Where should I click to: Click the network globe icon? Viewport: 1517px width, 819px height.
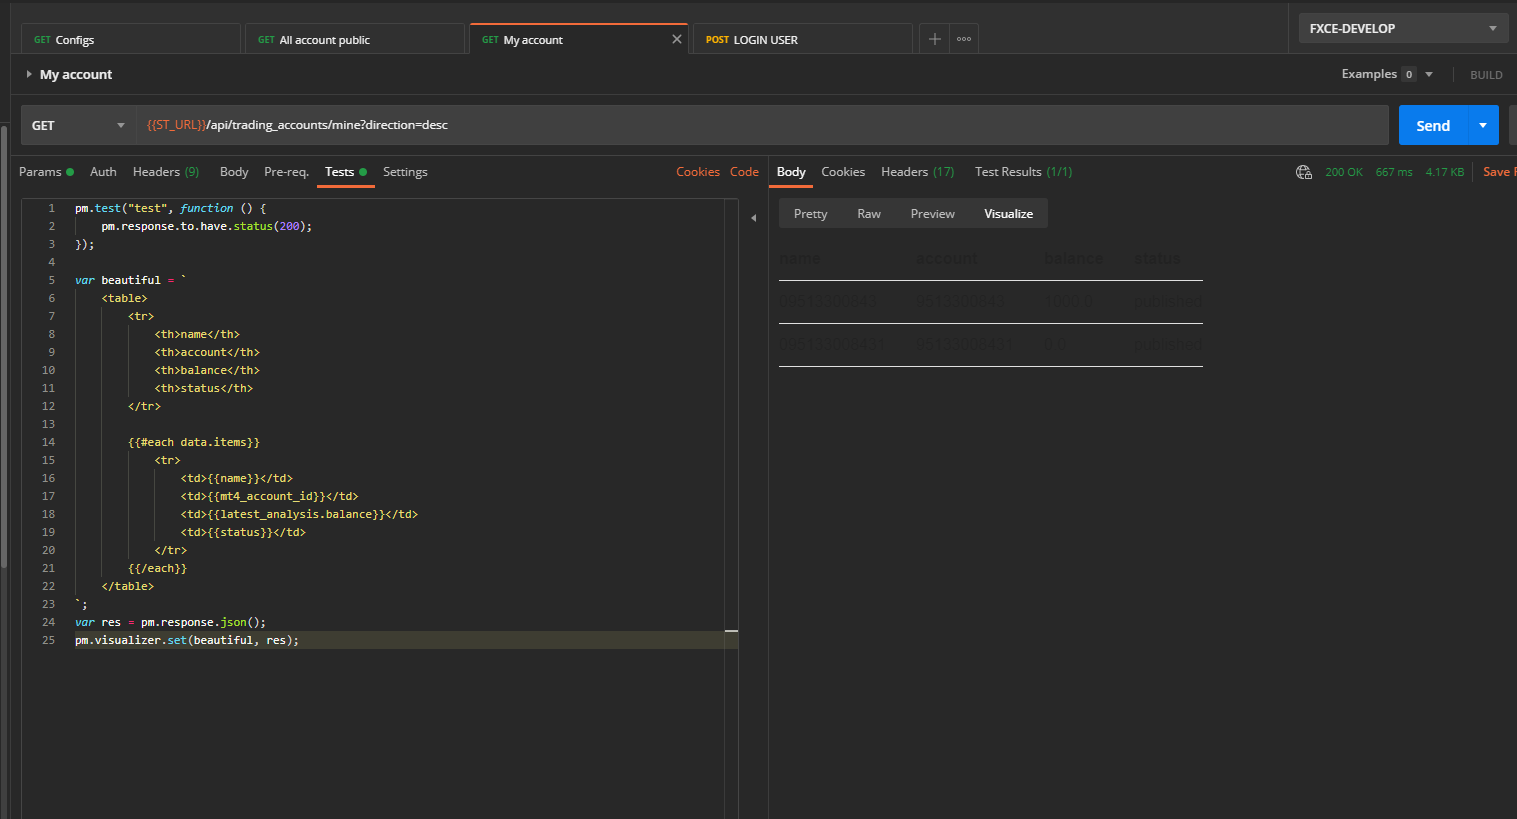click(1304, 172)
